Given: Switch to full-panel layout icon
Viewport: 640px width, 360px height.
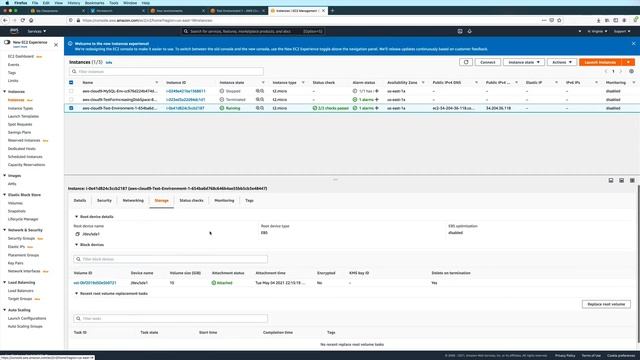Looking at the screenshot, I should pos(632,180).
